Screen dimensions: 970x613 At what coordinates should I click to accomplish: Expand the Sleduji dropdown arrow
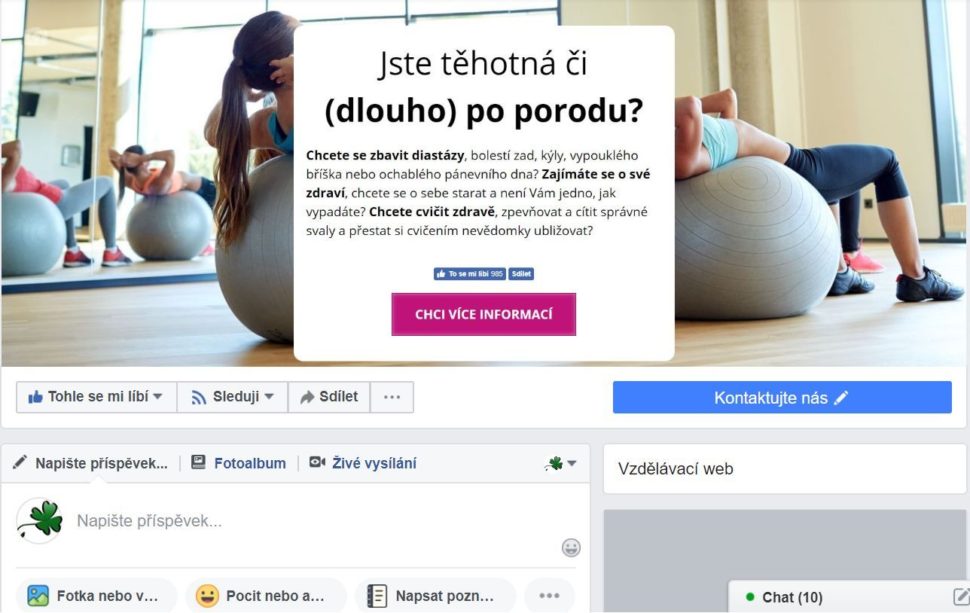[269, 397]
